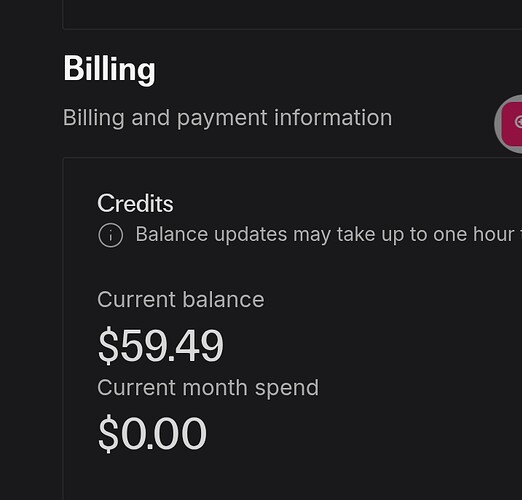The width and height of the screenshot is (522, 500).
Task: Select the $59.49 balance amount
Action: click(160, 345)
